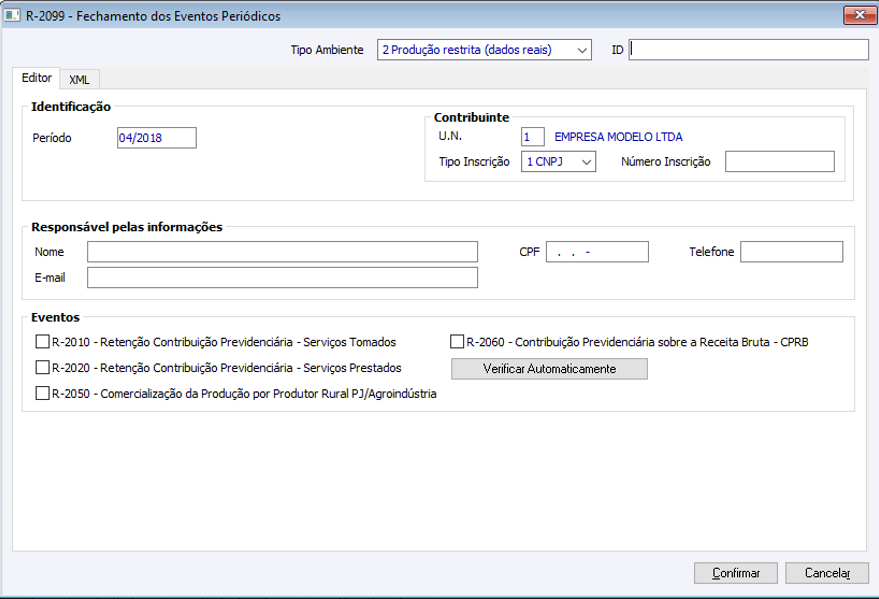
Task: Open the Tipo Ambiente dropdown
Action: click(x=484, y=50)
